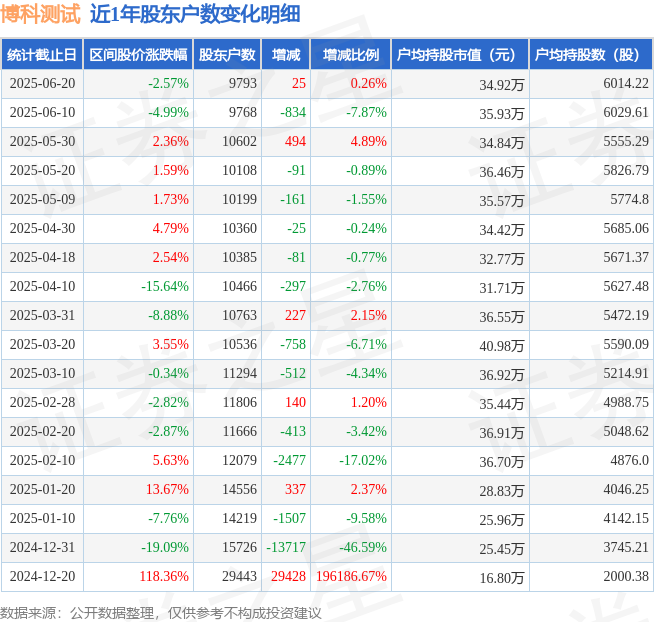Image resolution: width=654 pixels, height=622 pixels.
Task: Click the price change value -19.09%
Action: [165, 547]
